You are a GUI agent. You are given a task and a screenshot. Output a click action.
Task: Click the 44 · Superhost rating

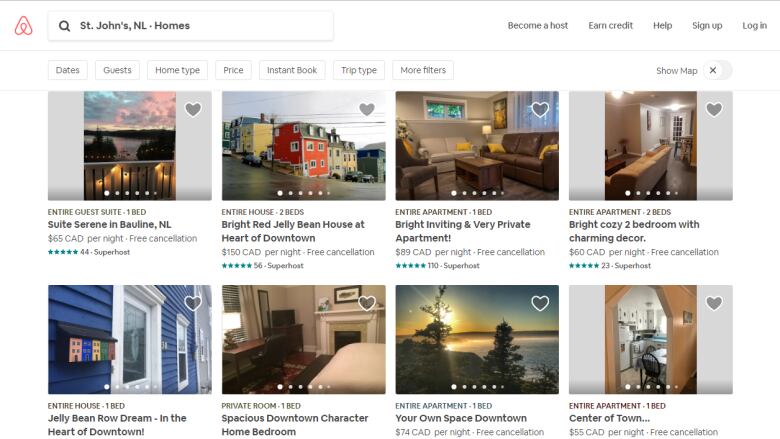89,252
